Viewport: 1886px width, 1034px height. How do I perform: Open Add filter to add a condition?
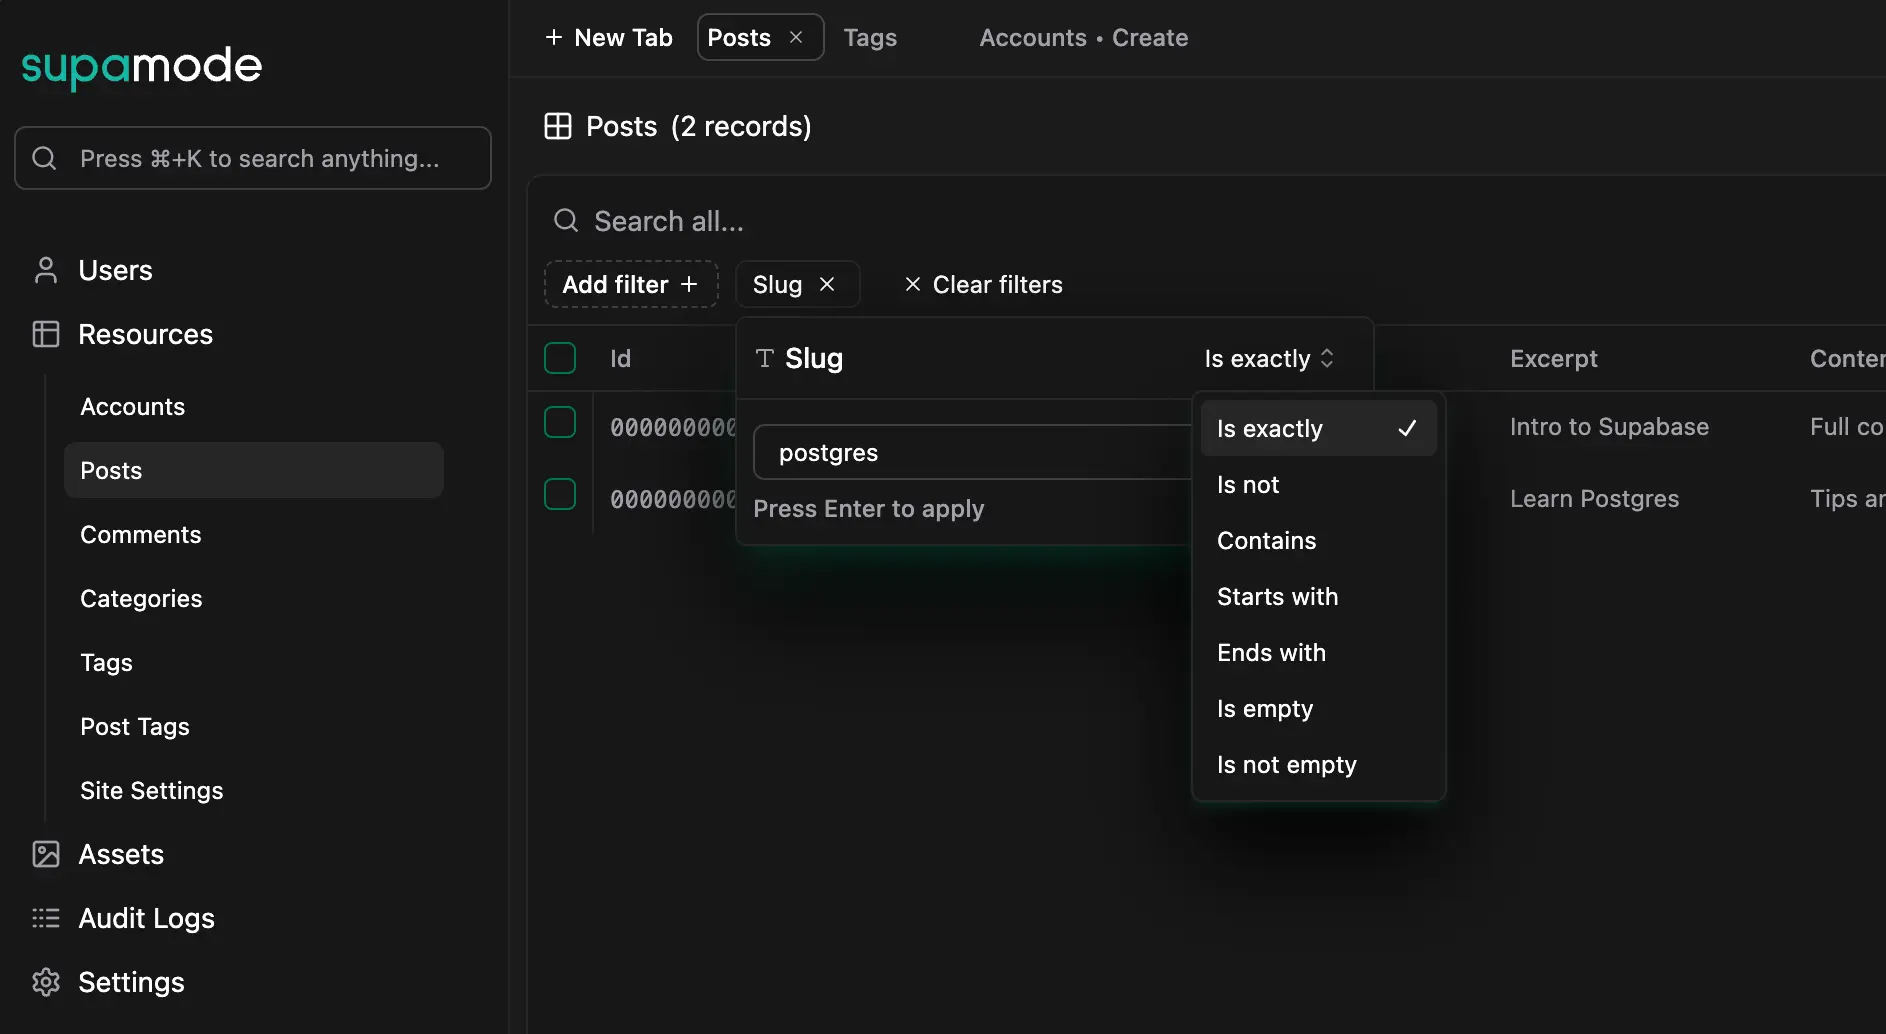630,284
